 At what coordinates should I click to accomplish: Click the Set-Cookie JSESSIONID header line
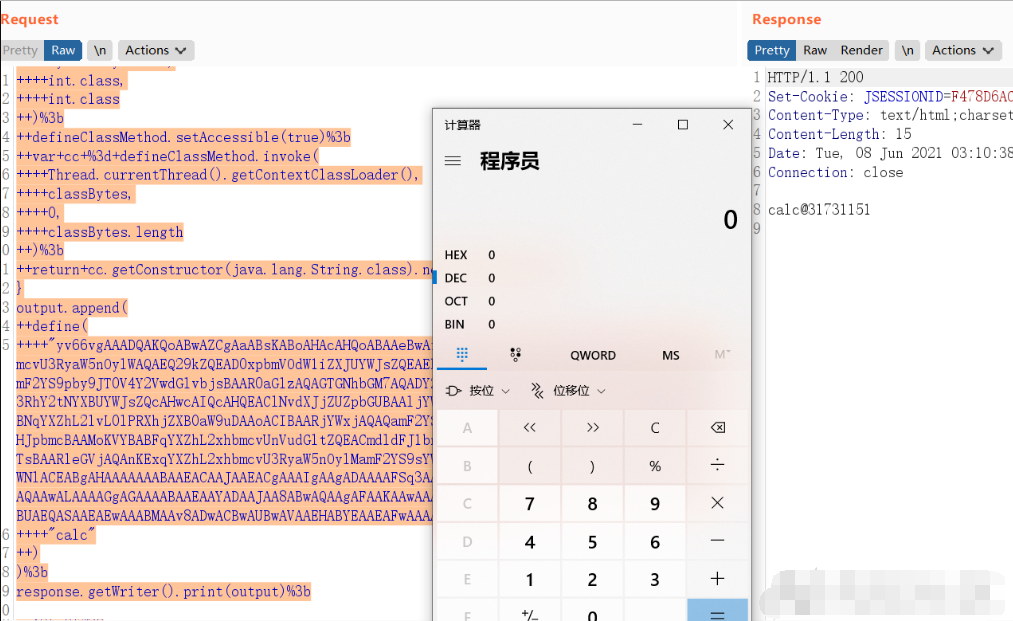coord(890,96)
